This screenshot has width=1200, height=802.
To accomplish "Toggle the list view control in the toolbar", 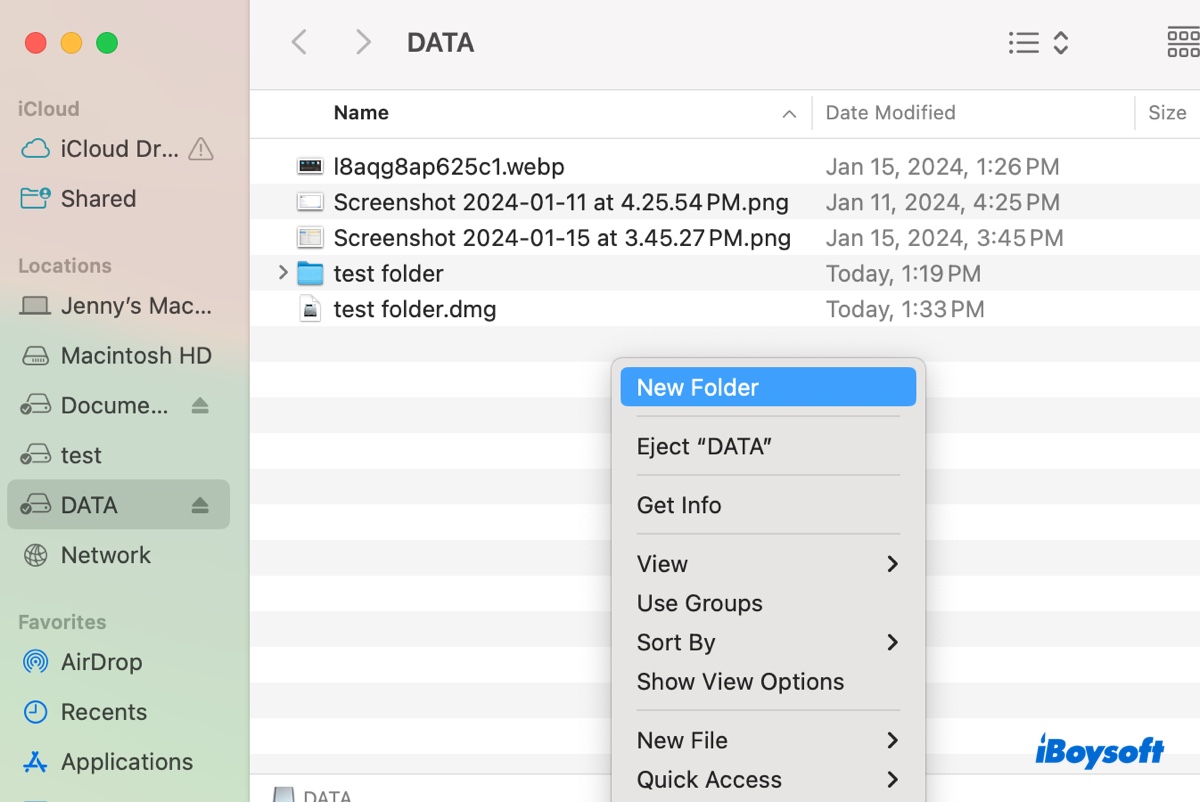I will pyautogui.click(x=1023, y=43).
